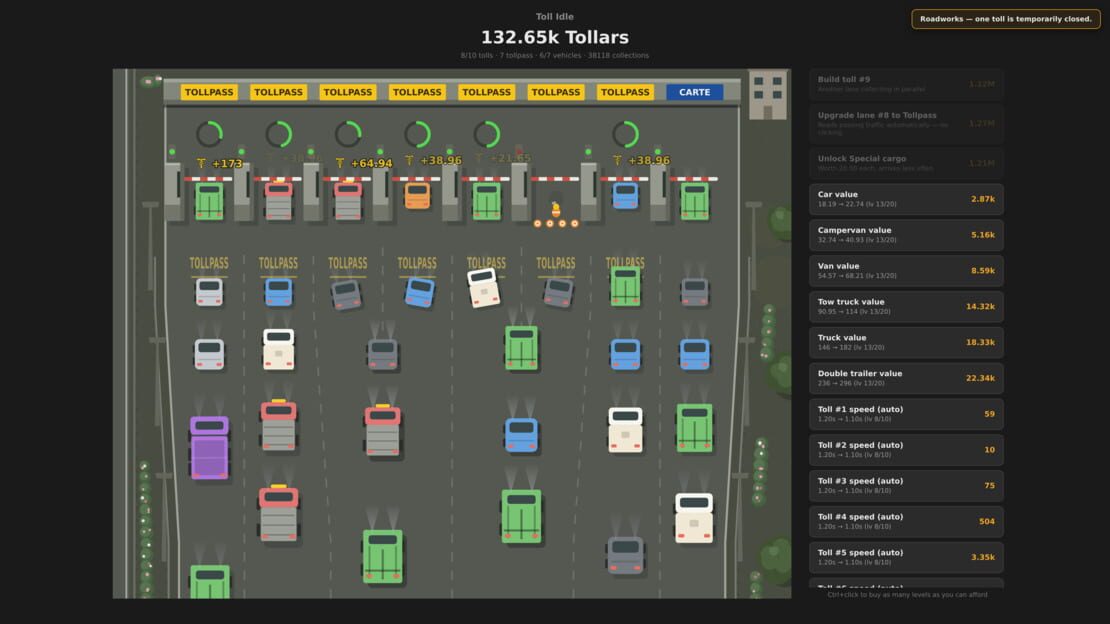Image resolution: width=1110 pixels, height=624 pixels.
Task: Click the orange car at the fourth toll gate
Action: pyautogui.click(x=417, y=195)
